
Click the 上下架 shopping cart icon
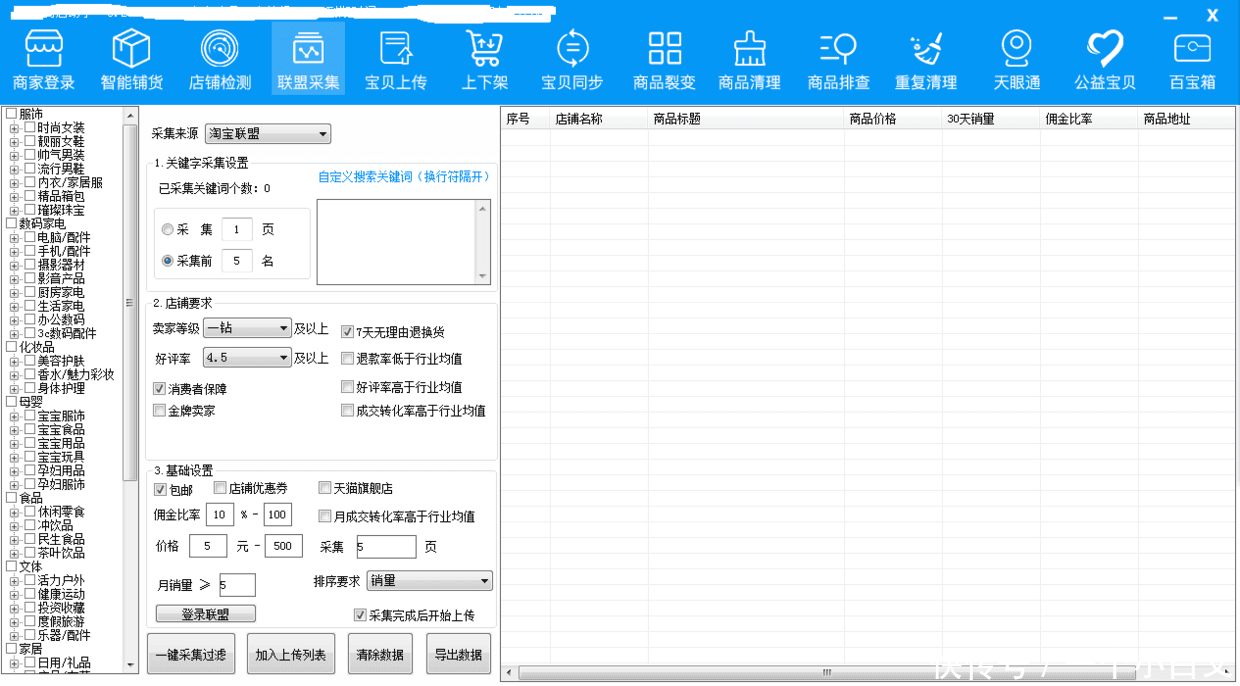pos(484,49)
